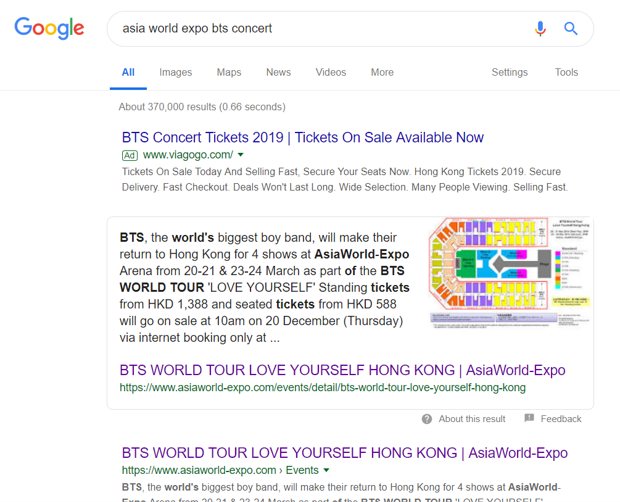The width and height of the screenshot is (620, 502).
Task: Select the News tab
Action: (x=278, y=72)
